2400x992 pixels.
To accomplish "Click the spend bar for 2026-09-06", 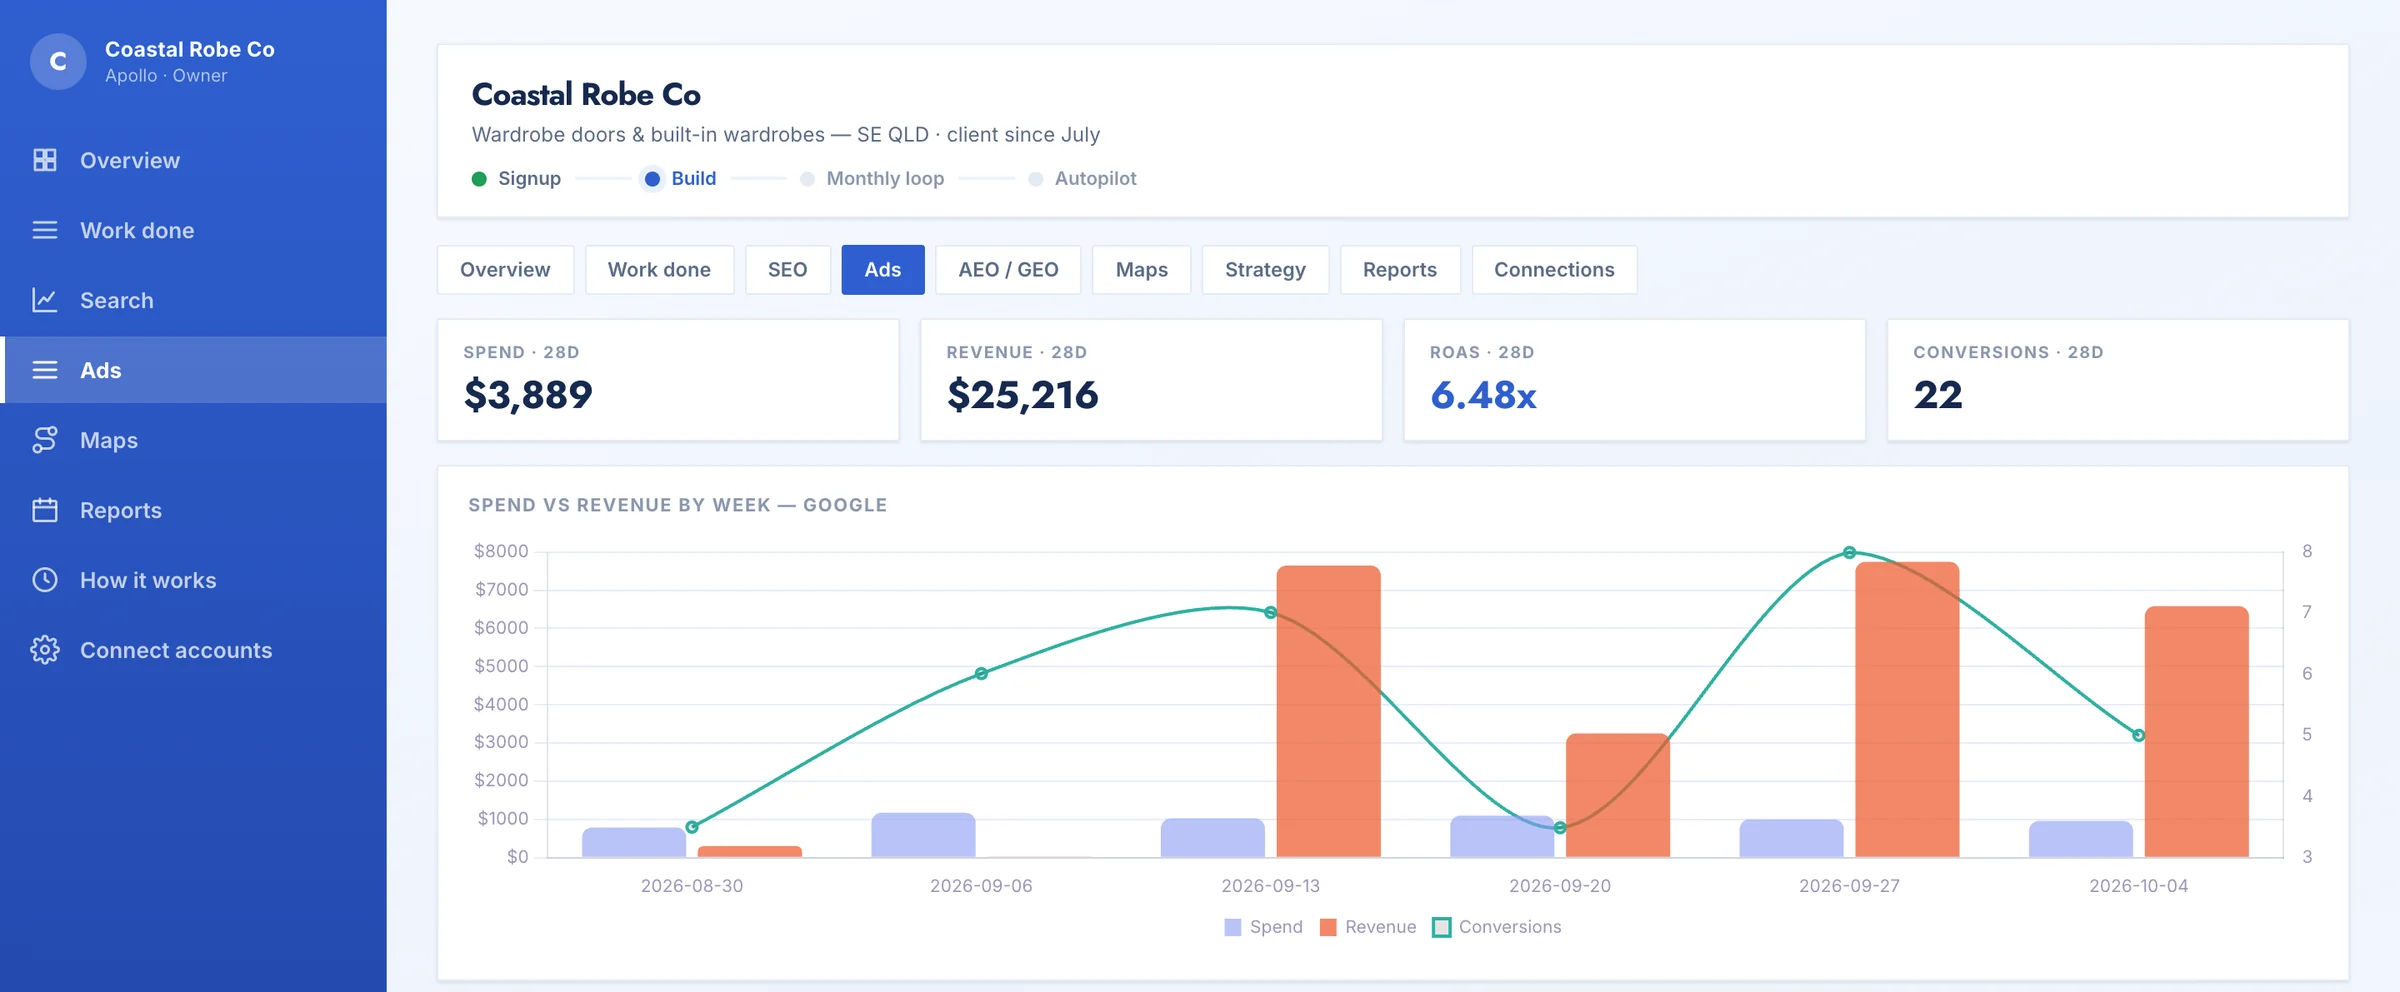I will (923, 835).
